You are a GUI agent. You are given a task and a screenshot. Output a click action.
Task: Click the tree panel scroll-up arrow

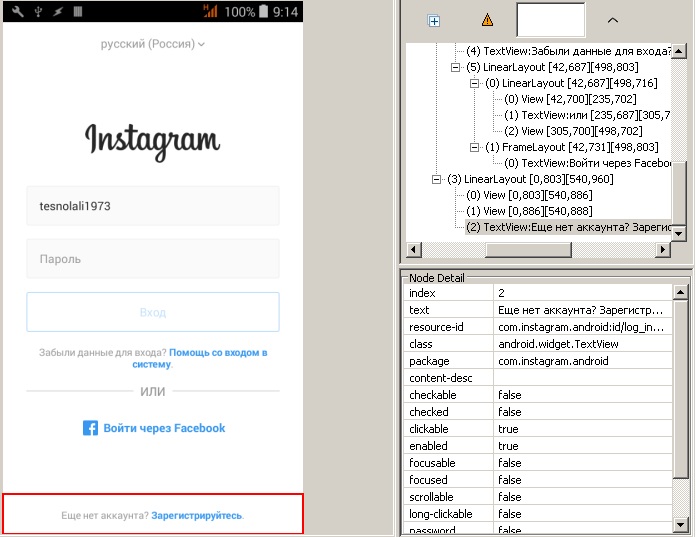point(678,51)
